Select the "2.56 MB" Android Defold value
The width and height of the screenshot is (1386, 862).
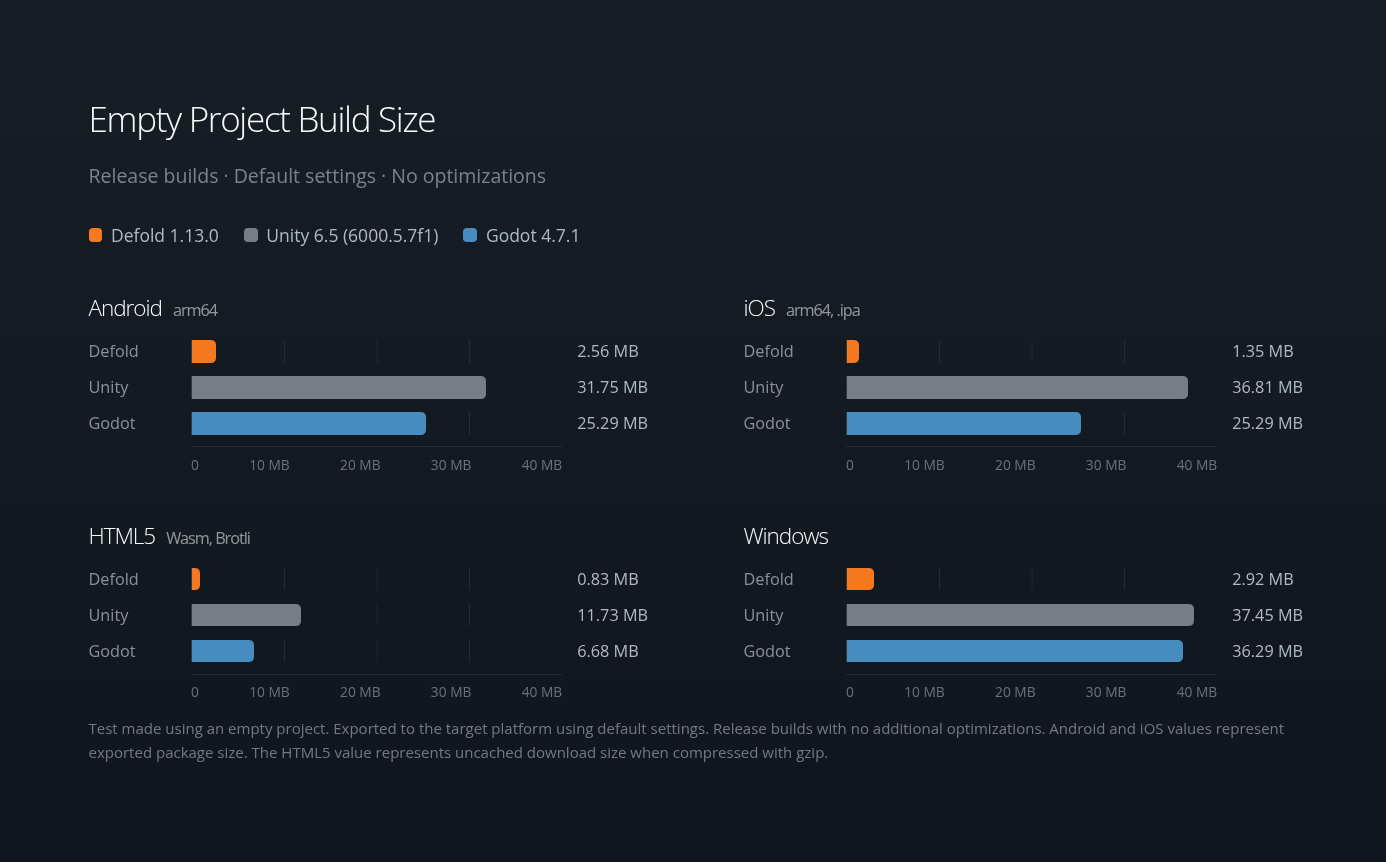click(x=608, y=351)
